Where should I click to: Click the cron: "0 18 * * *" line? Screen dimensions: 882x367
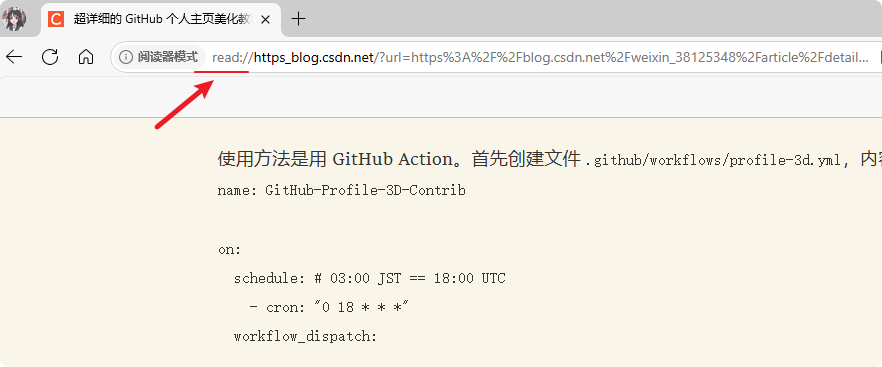[x=328, y=308]
